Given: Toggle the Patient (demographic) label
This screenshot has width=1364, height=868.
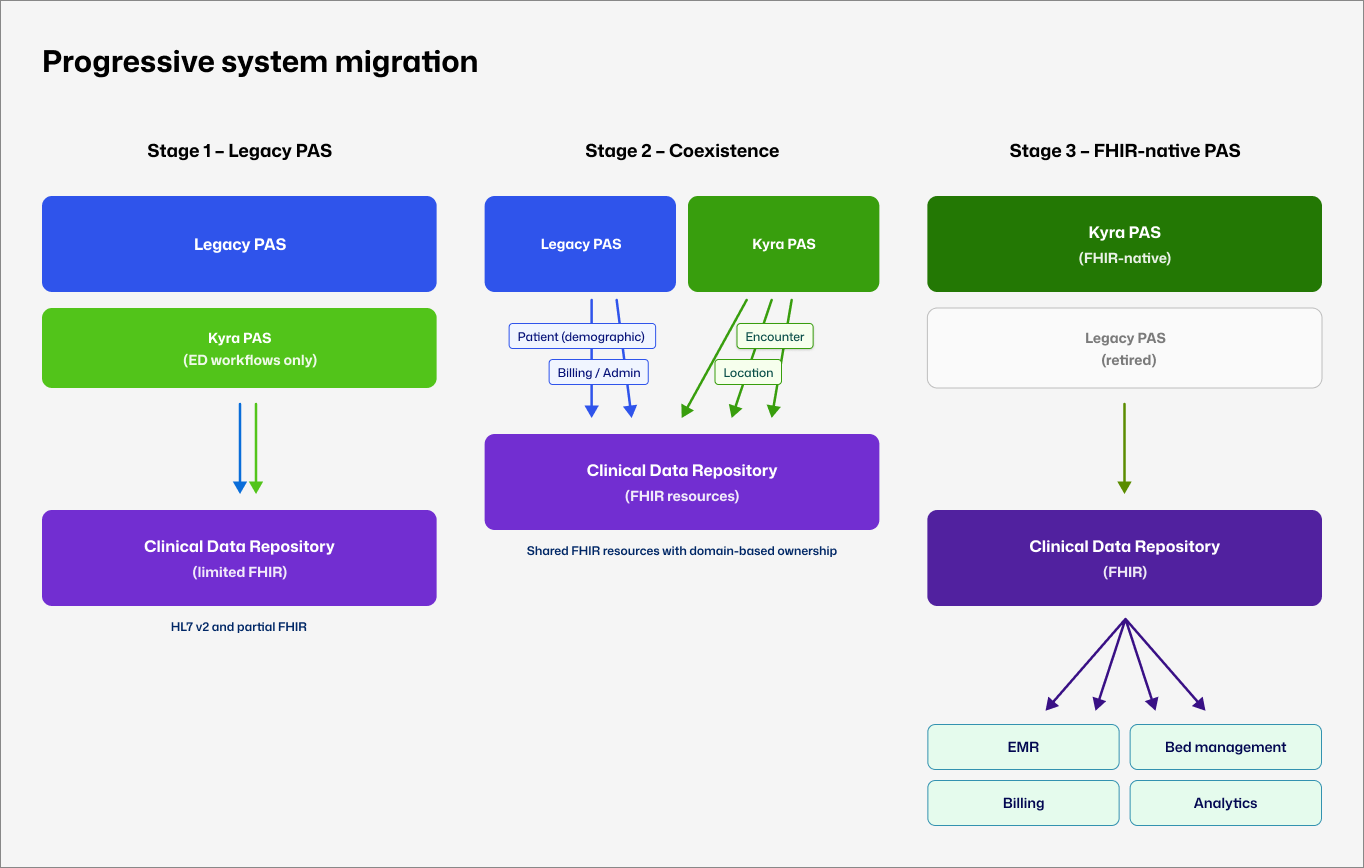Looking at the screenshot, I should [581, 335].
